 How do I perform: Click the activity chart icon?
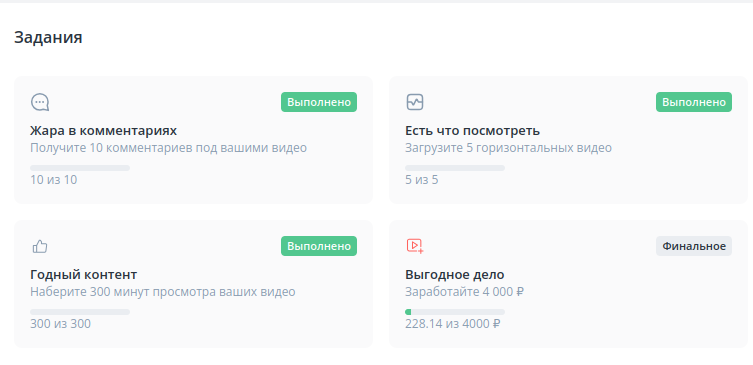pyautogui.click(x=415, y=102)
